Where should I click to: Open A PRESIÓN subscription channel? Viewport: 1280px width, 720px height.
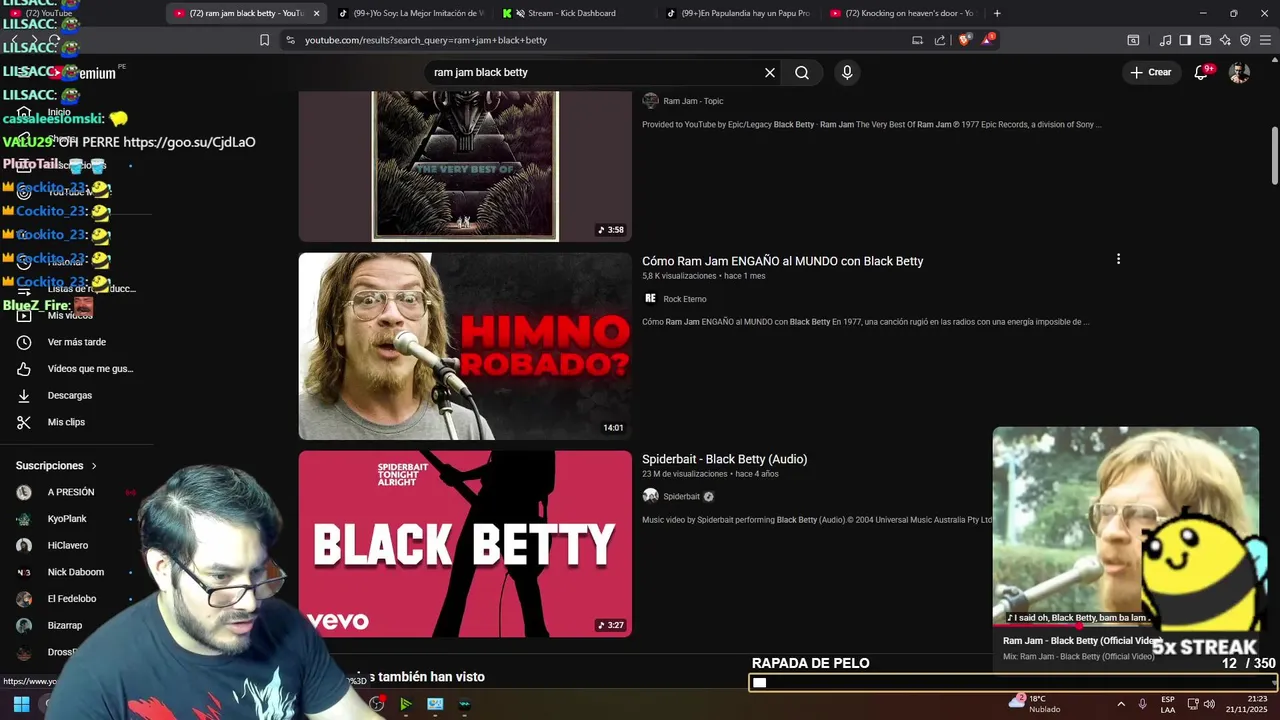71,492
